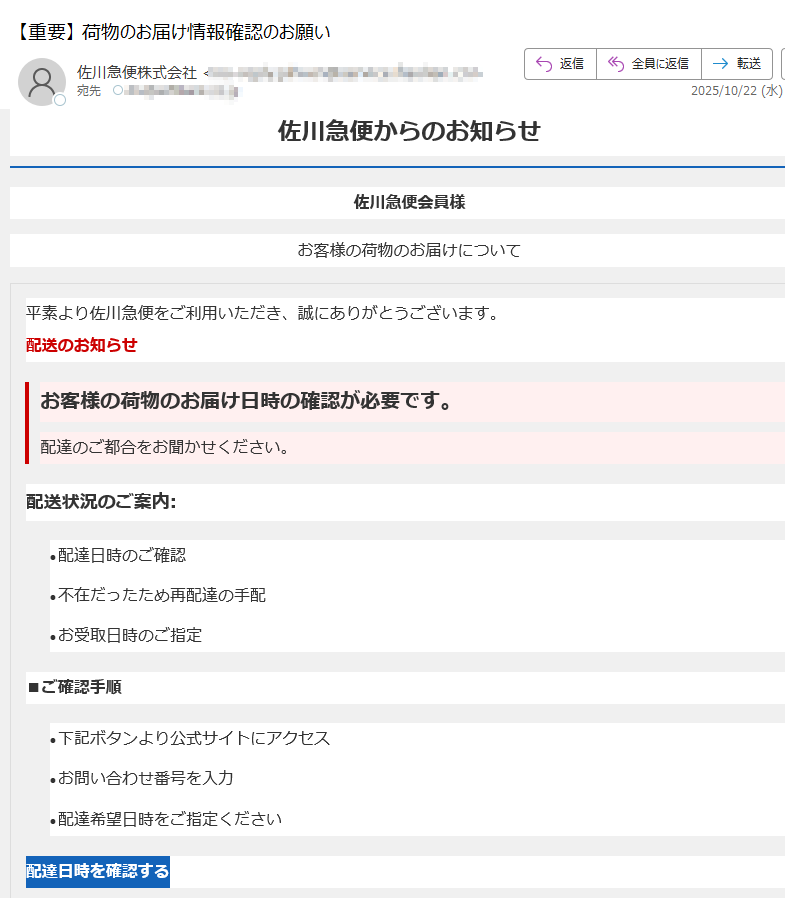This screenshot has width=785, height=898.
Task: Click the red heading 配送のお知らせ
Action: (x=82, y=345)
